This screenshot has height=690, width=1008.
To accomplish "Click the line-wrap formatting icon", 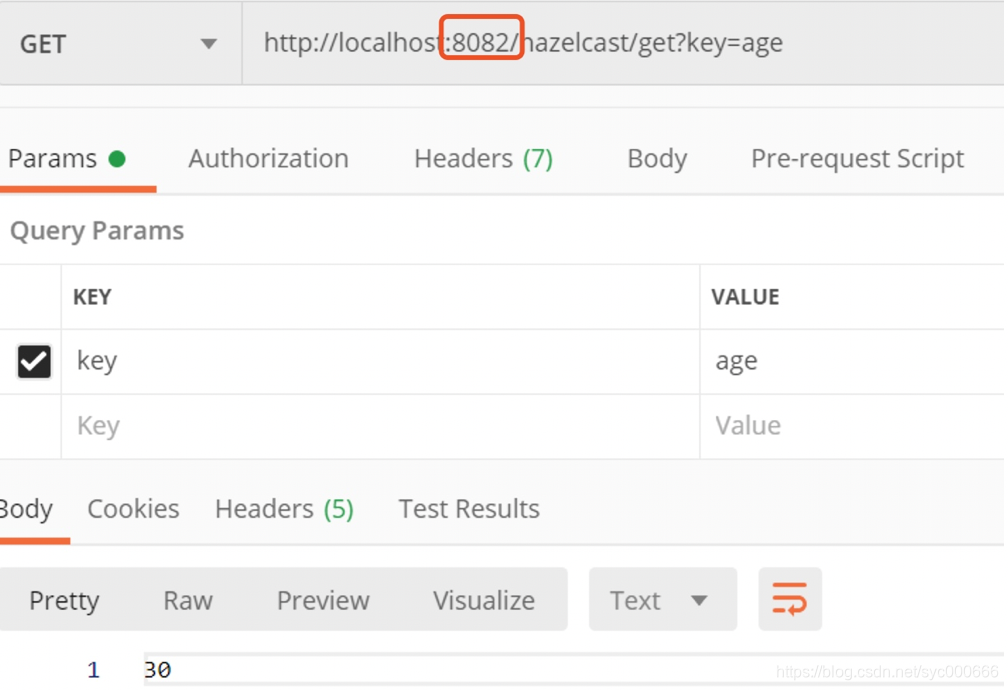I will 790,599.
